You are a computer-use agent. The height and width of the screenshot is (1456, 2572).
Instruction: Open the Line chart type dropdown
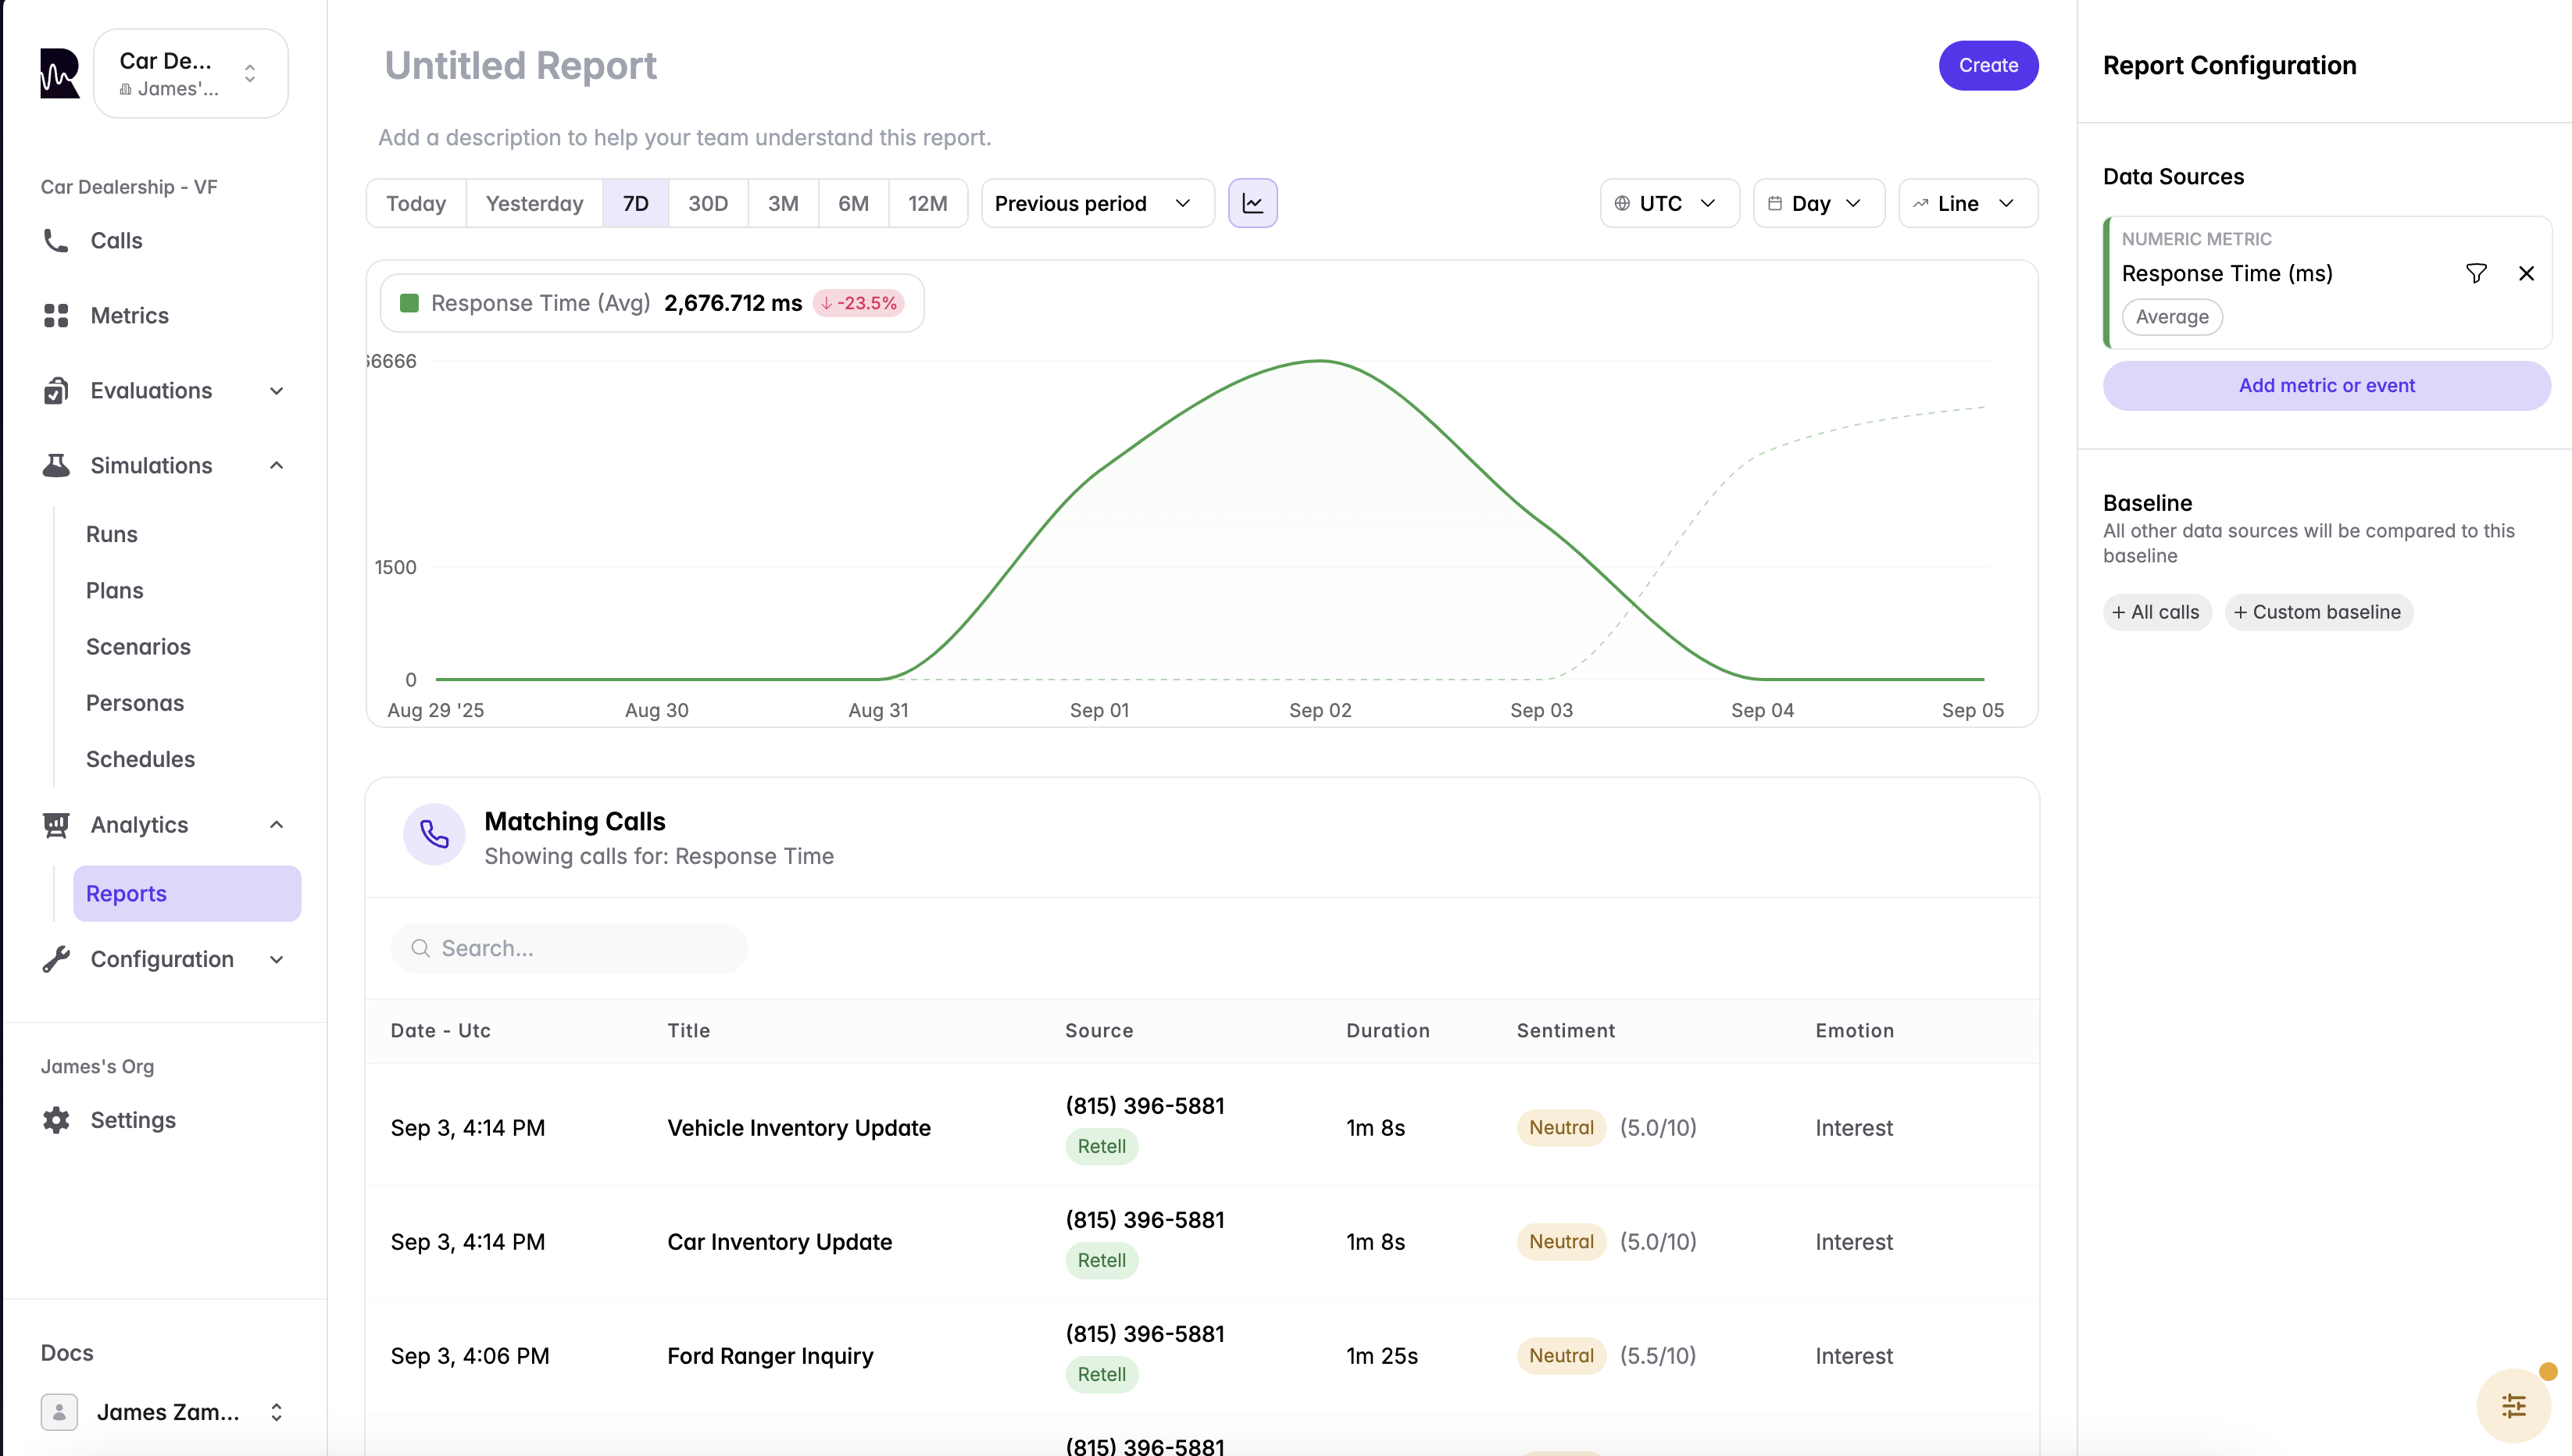[1966, 203]
